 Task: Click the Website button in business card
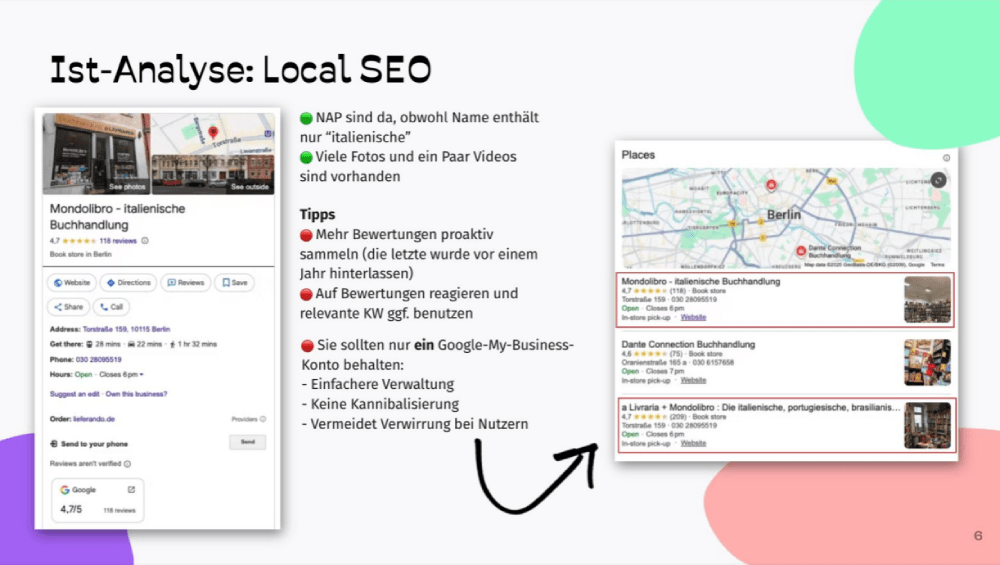[x=71, y=282]
